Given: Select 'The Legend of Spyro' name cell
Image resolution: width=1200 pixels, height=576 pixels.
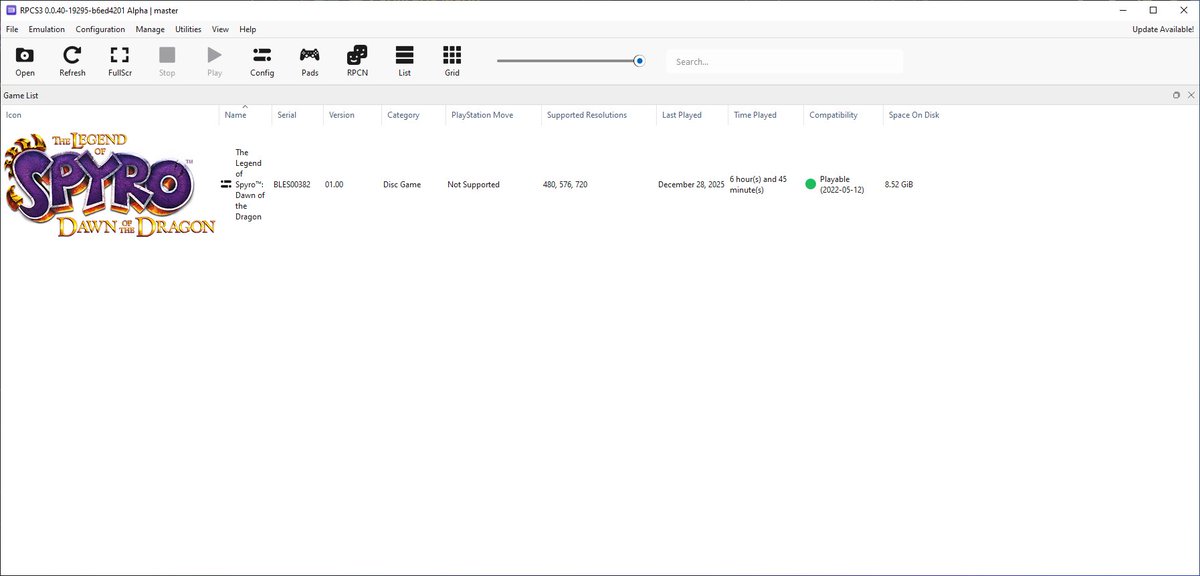Looking at the screenshot, I should pos(250,184).
